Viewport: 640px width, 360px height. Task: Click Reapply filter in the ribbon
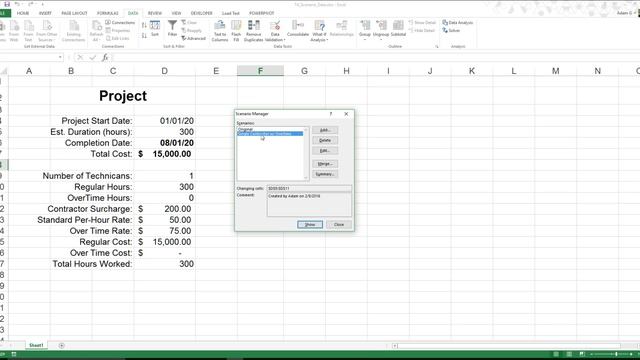click(x=191, y=30)
